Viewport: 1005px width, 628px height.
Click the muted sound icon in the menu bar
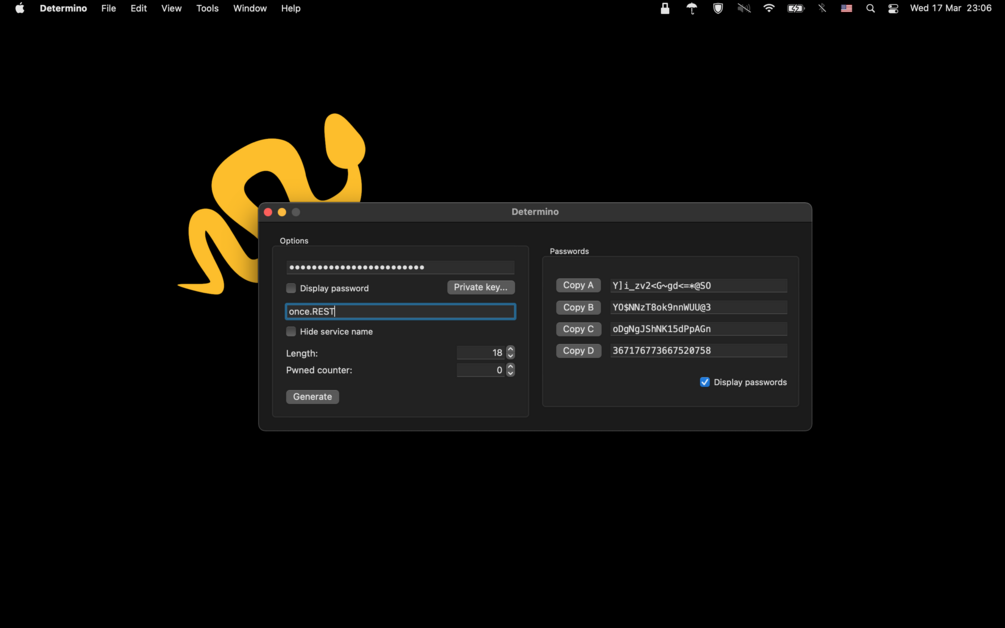coord(743,8)
